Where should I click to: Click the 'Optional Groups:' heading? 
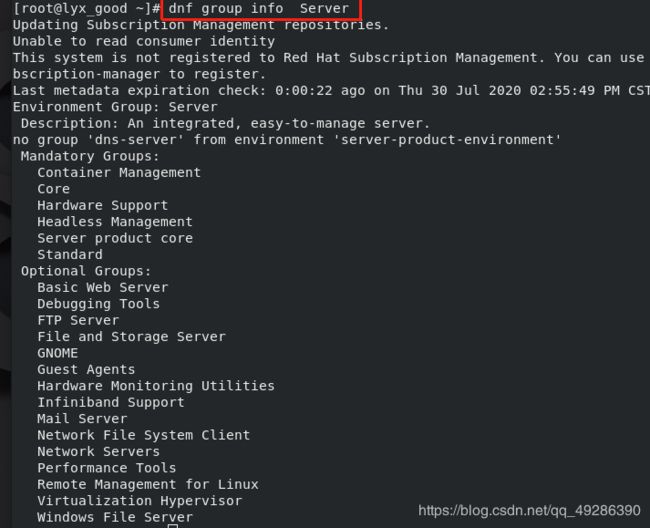[x=86, y=271]
